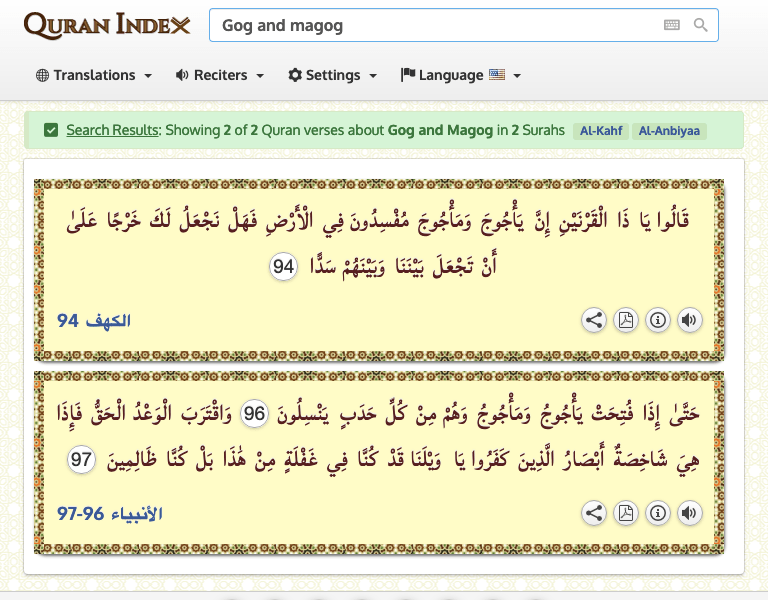The height and width of the screenshot is (600, 768).
Task: Export Al-Kahf verse 94 as PDF
Action: pyautogui.click(x=626, y=320)
